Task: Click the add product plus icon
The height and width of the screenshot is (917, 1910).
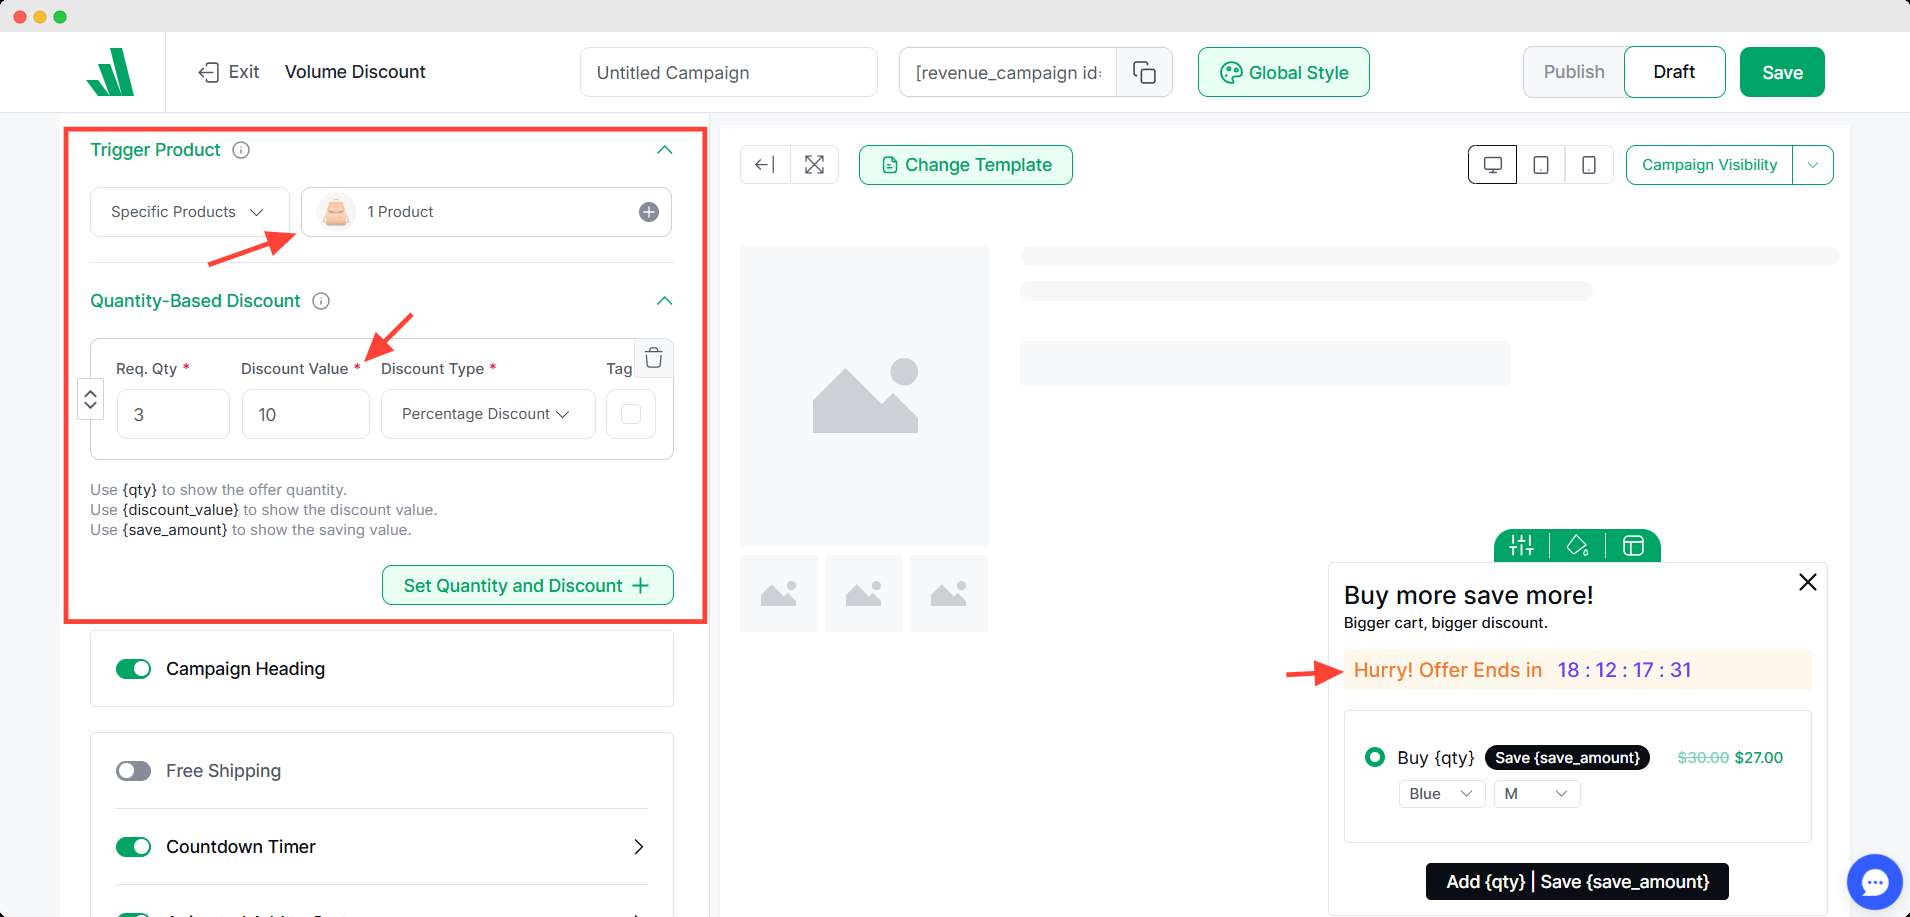Action: 649,212
